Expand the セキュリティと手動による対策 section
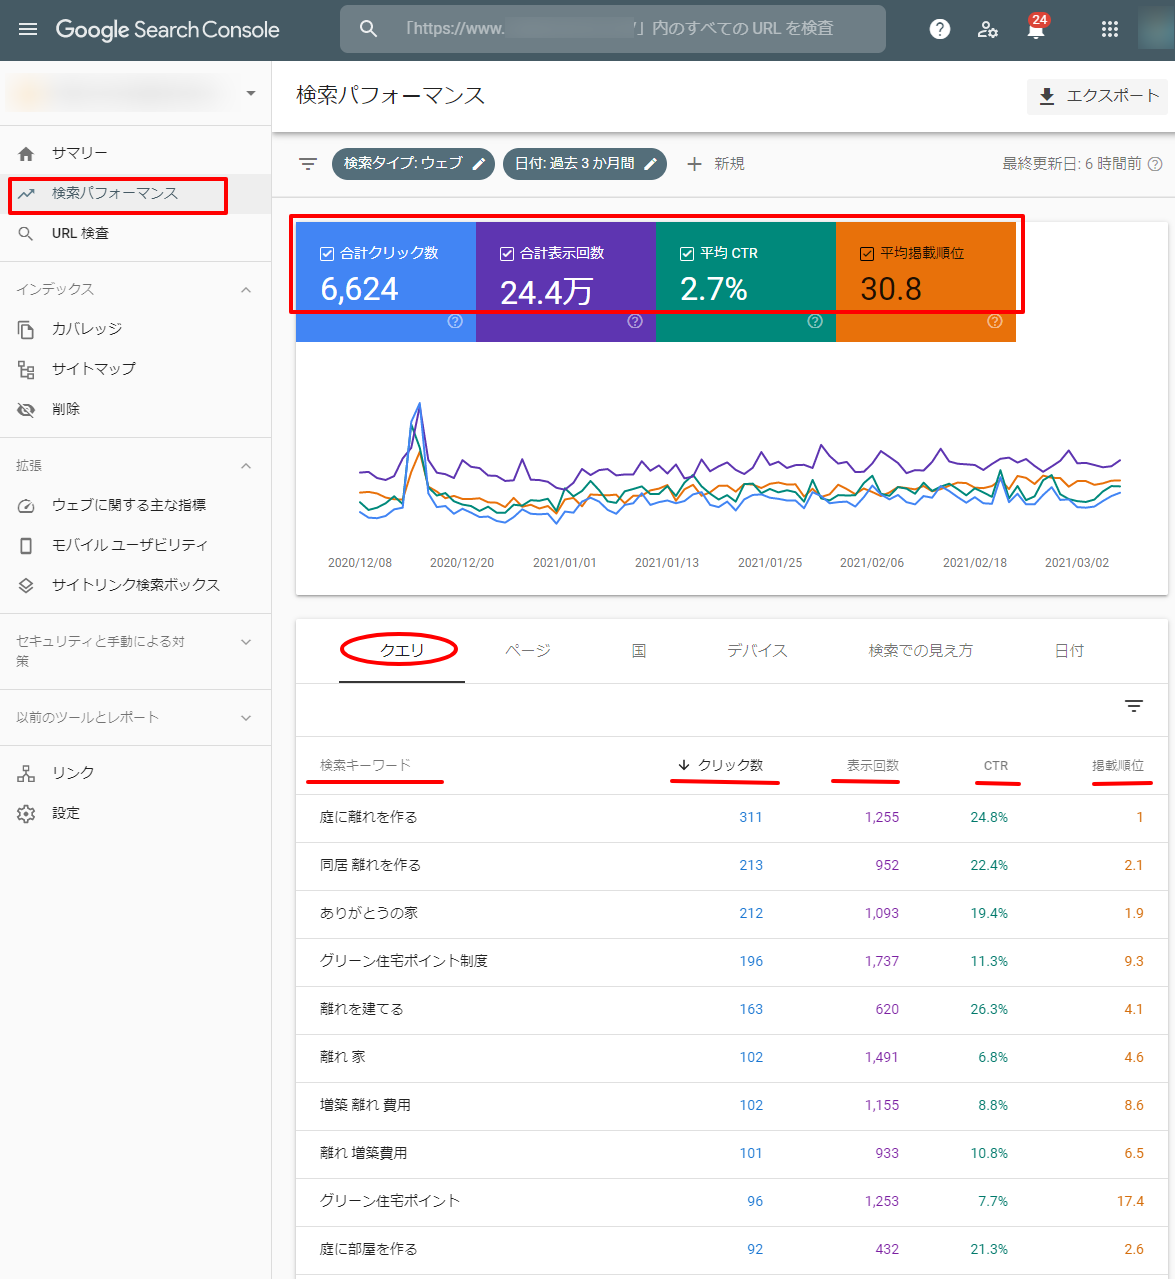This screenshot has width=1175, height=1279. 246,642
